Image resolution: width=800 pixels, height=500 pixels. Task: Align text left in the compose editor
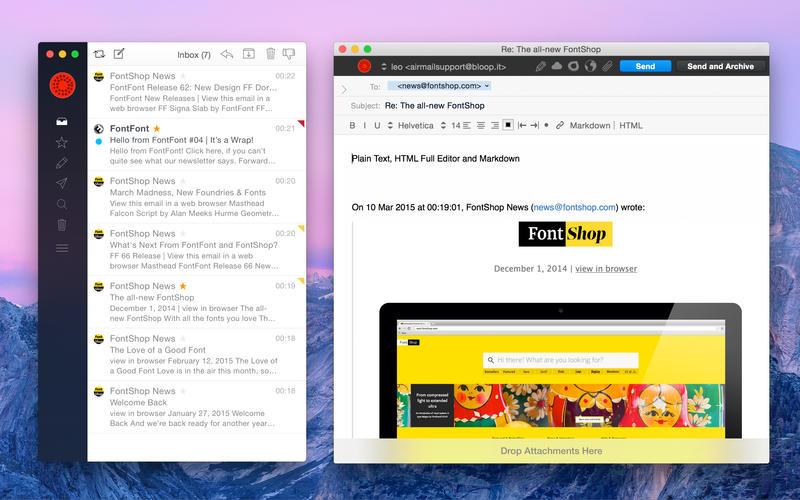(x=467, y=125)
